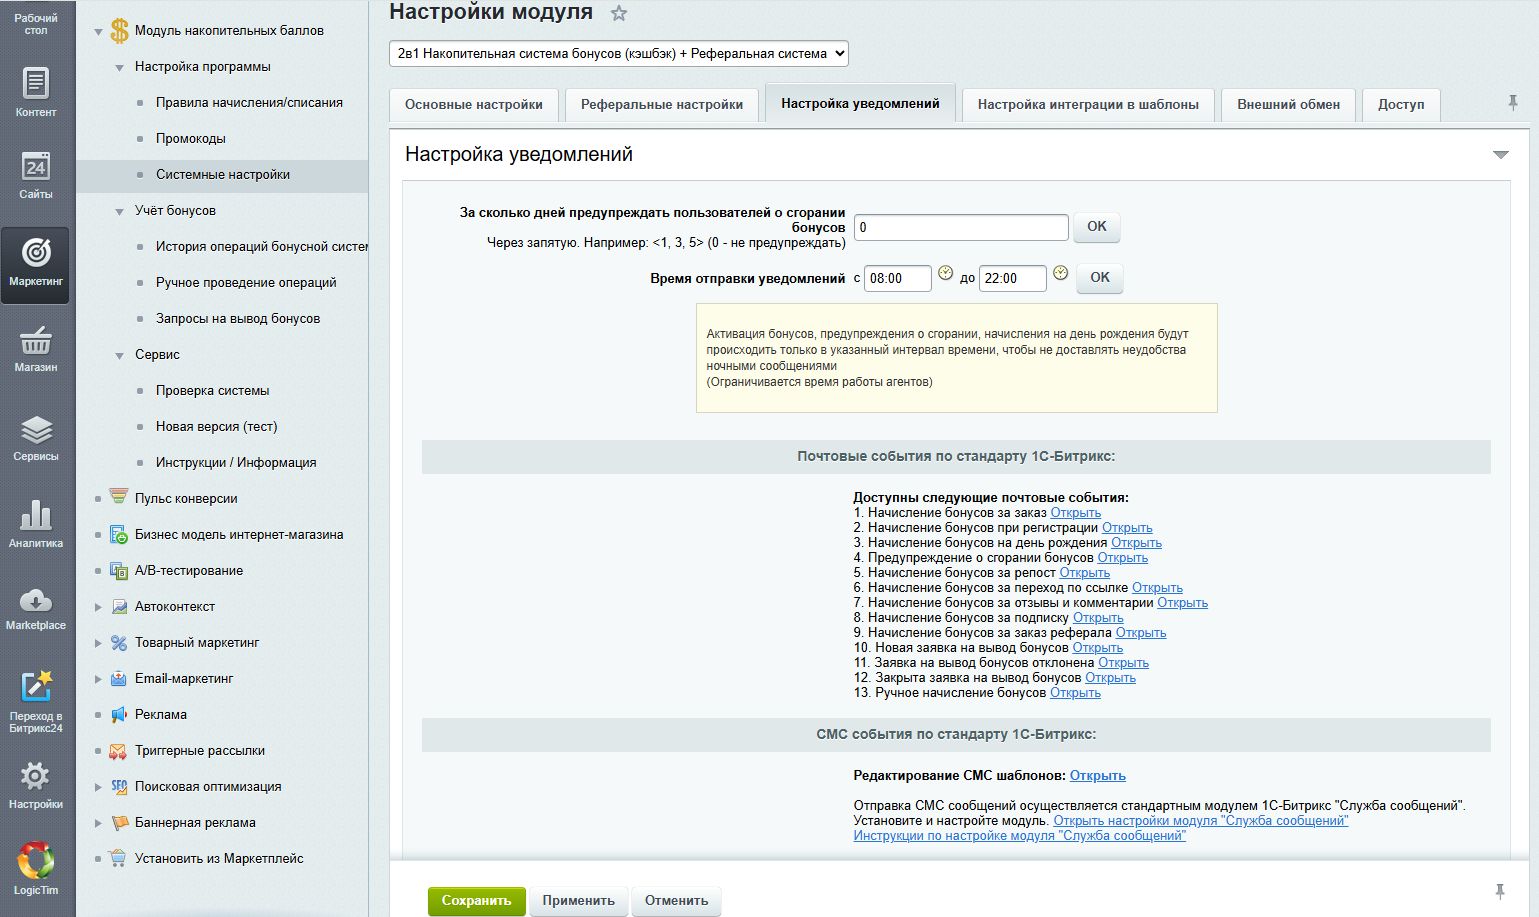Screen dimensions: 1539x917
Task: Switch to Реферальные настройки tab
Action: 662,104
